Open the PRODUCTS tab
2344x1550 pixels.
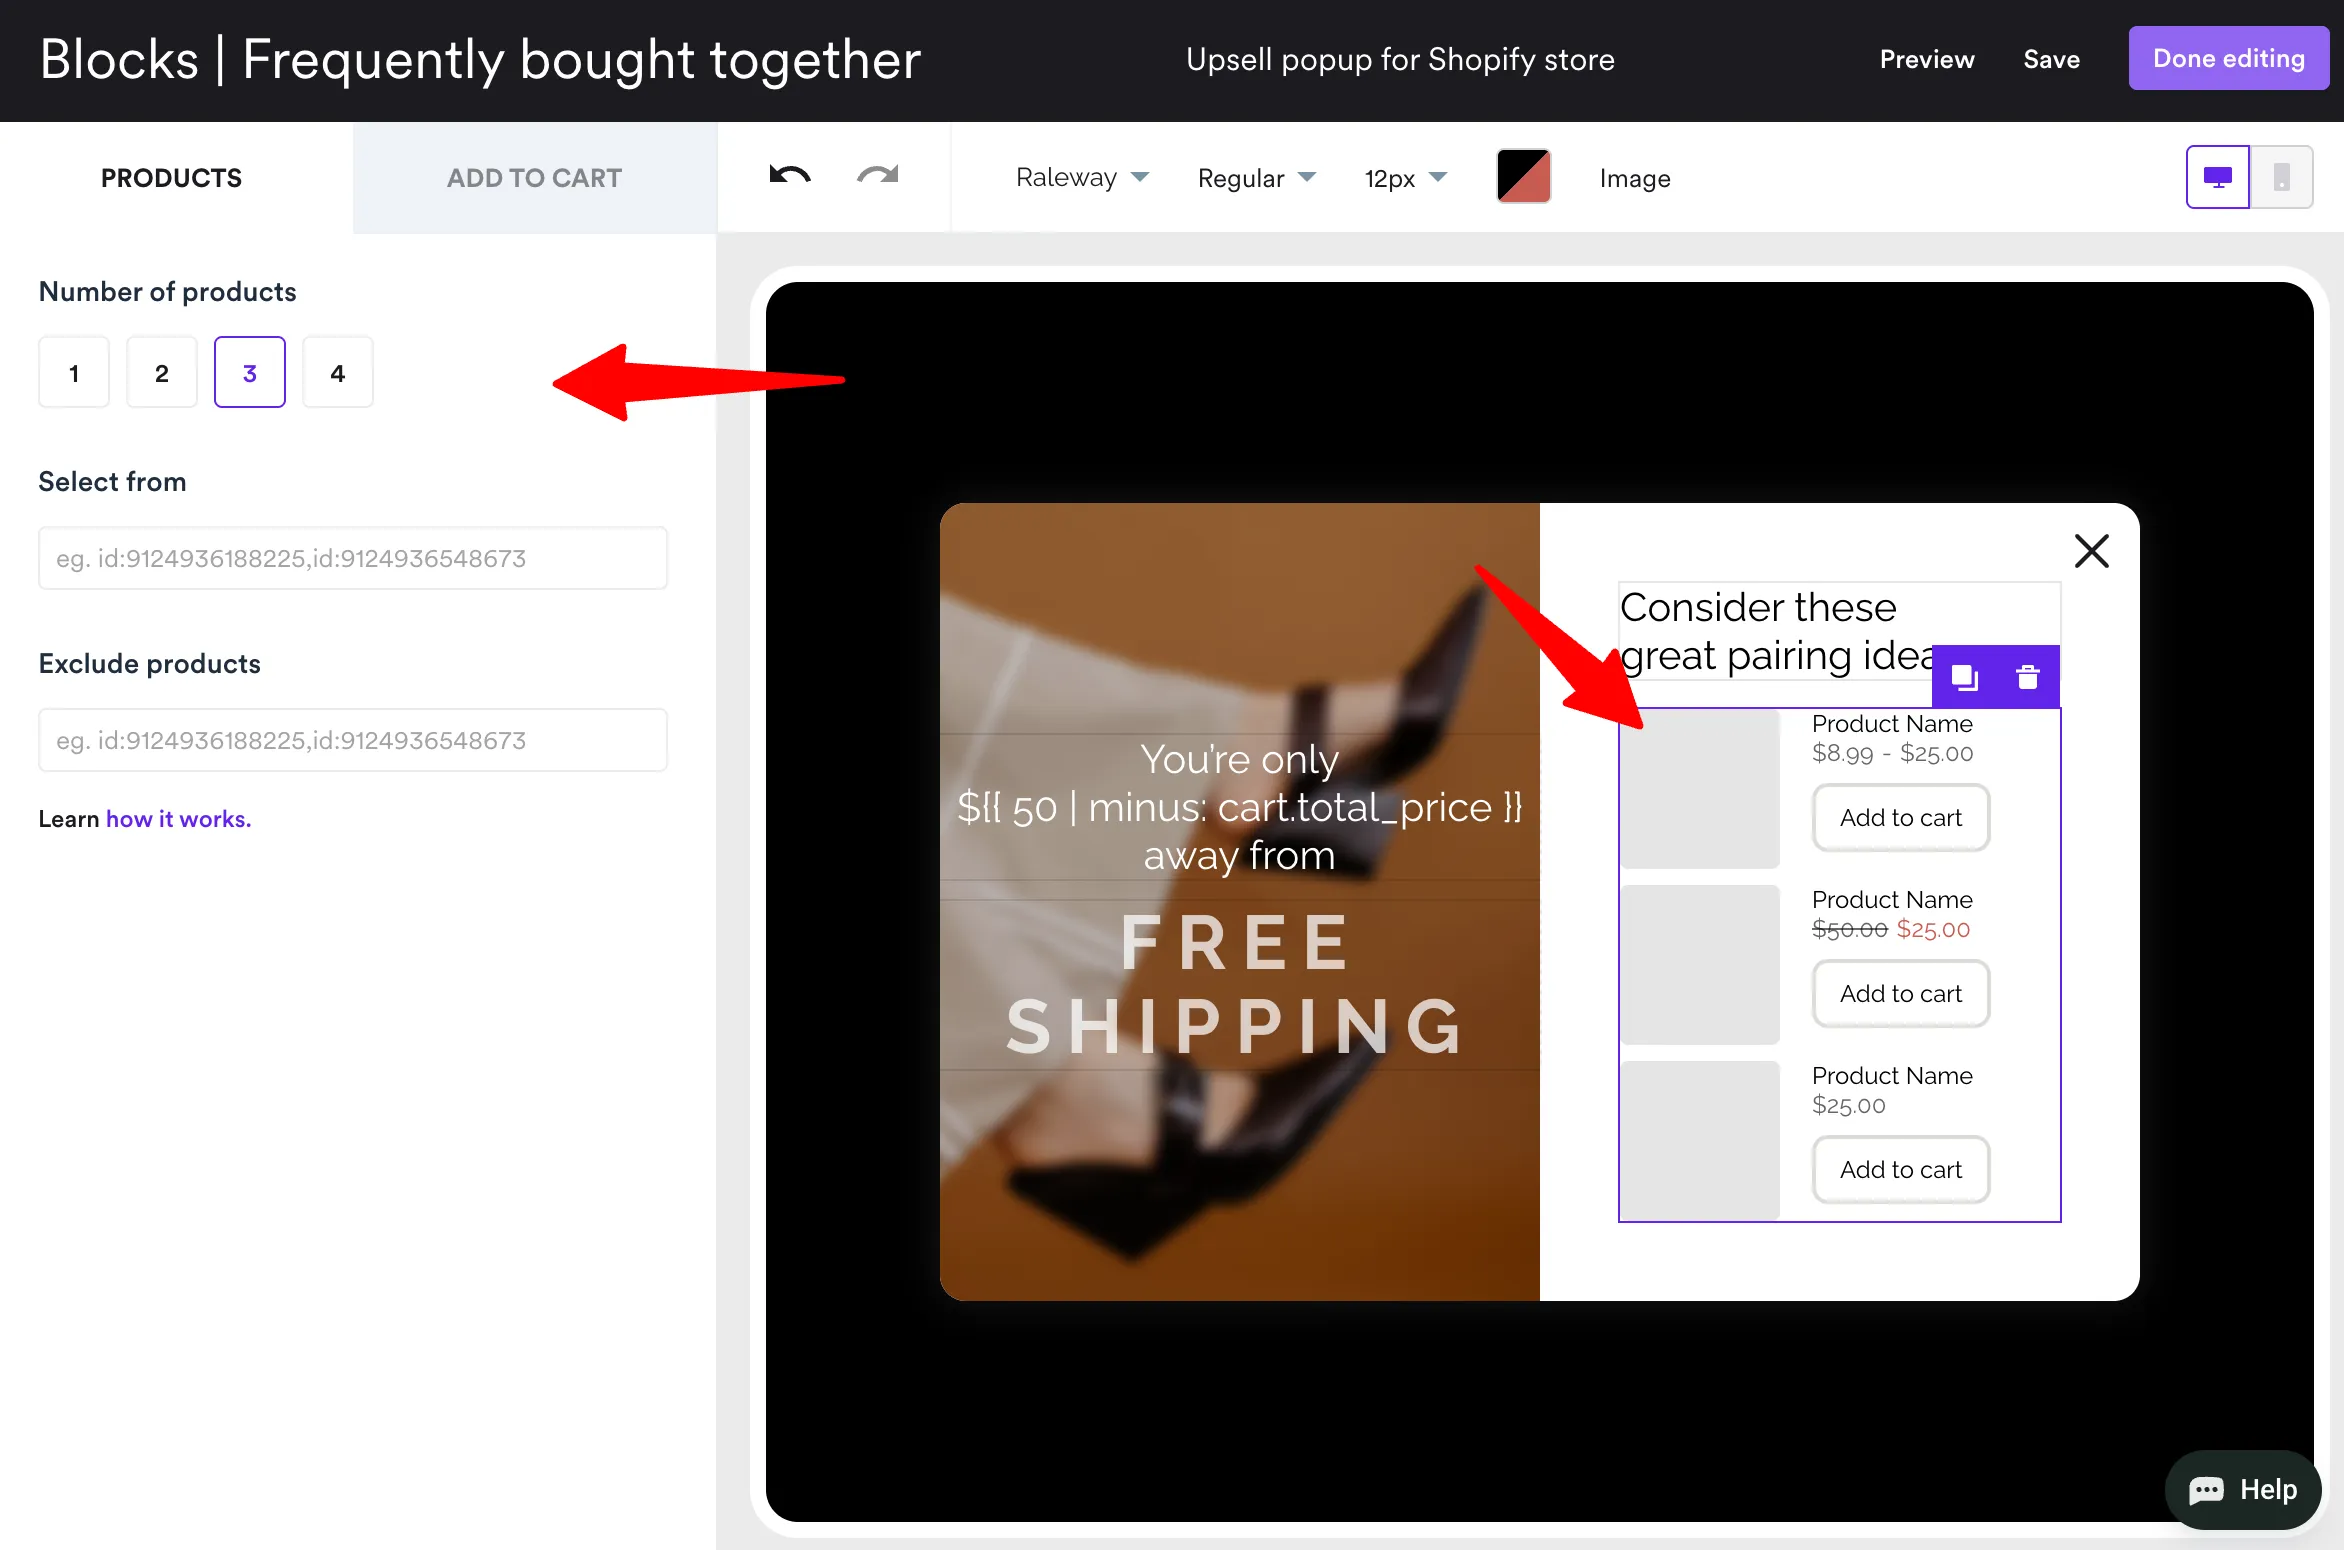click(x=170, y=177)
